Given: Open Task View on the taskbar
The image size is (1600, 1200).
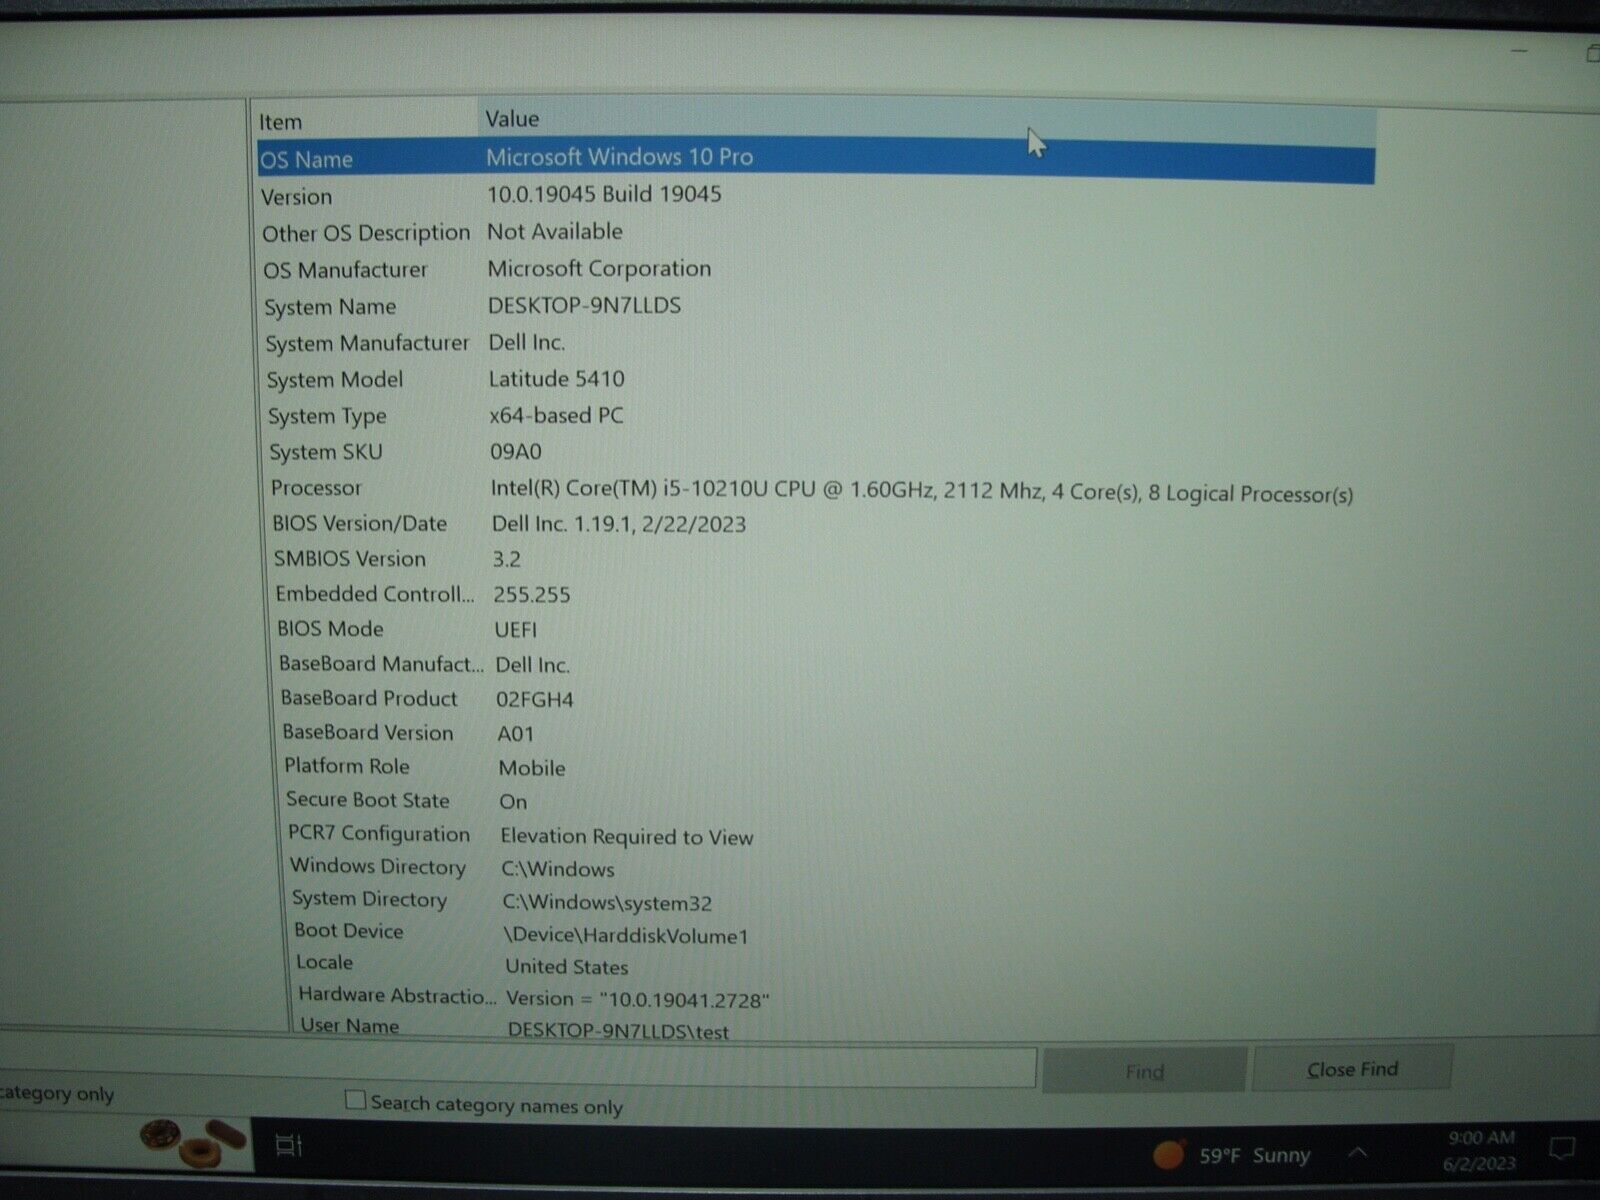Looking at the screenshot, I should 288,1145.
